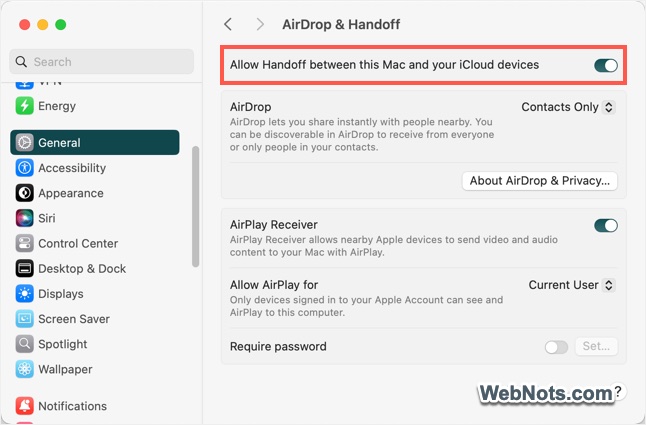
Task: Open Notifications settings
Action: [x=95, y=406]
